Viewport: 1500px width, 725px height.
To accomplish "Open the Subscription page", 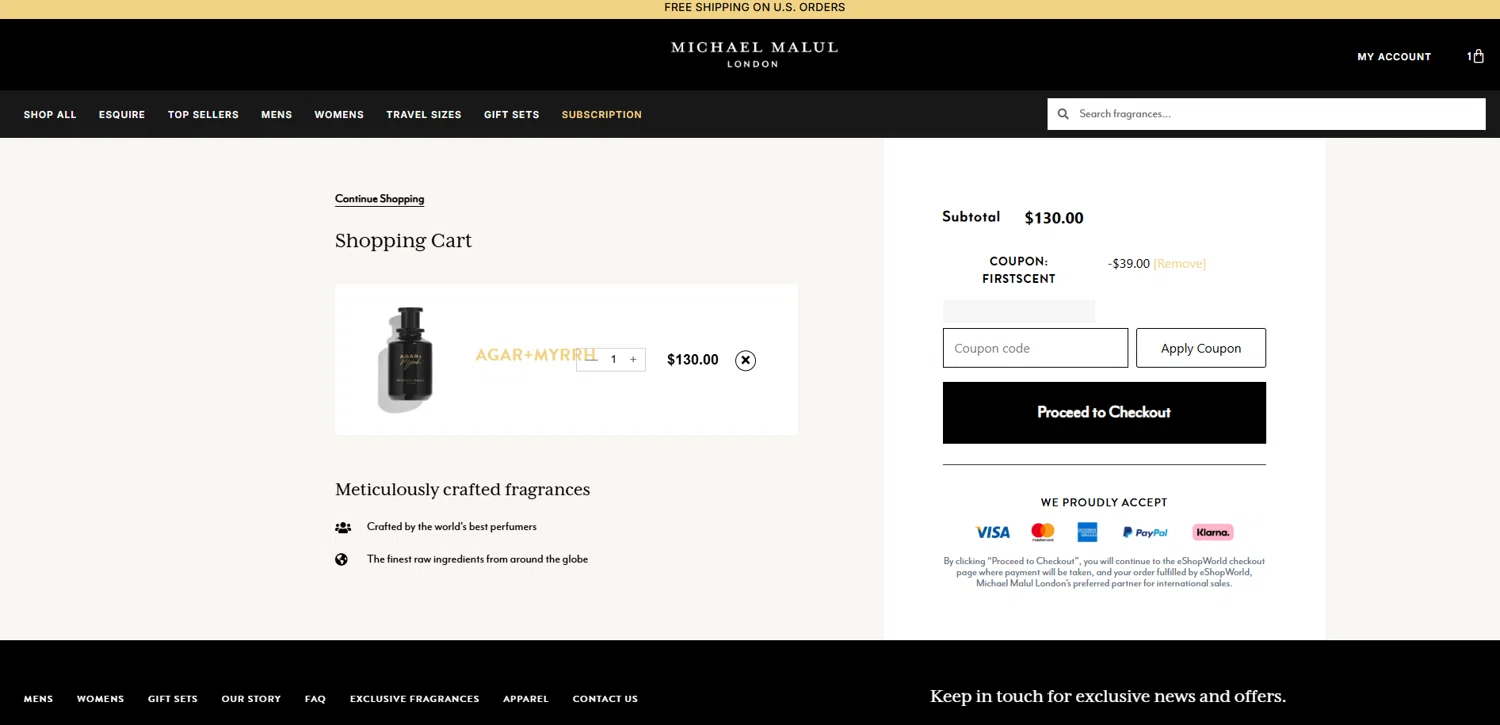I will coord(602,115).
